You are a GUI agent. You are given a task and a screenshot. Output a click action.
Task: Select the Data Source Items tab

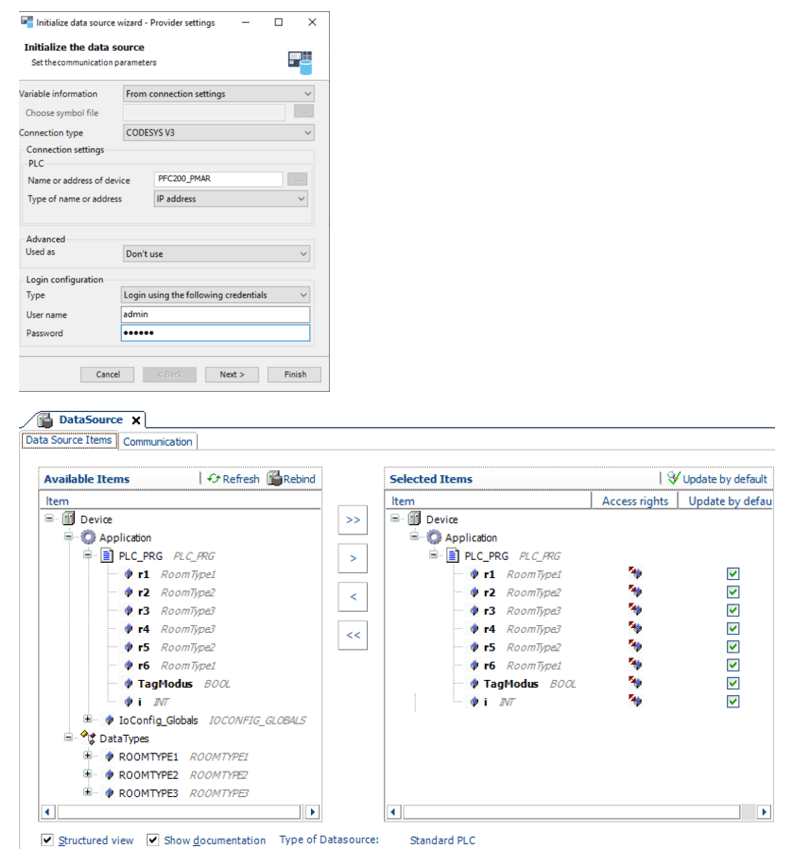click(69, 441)
